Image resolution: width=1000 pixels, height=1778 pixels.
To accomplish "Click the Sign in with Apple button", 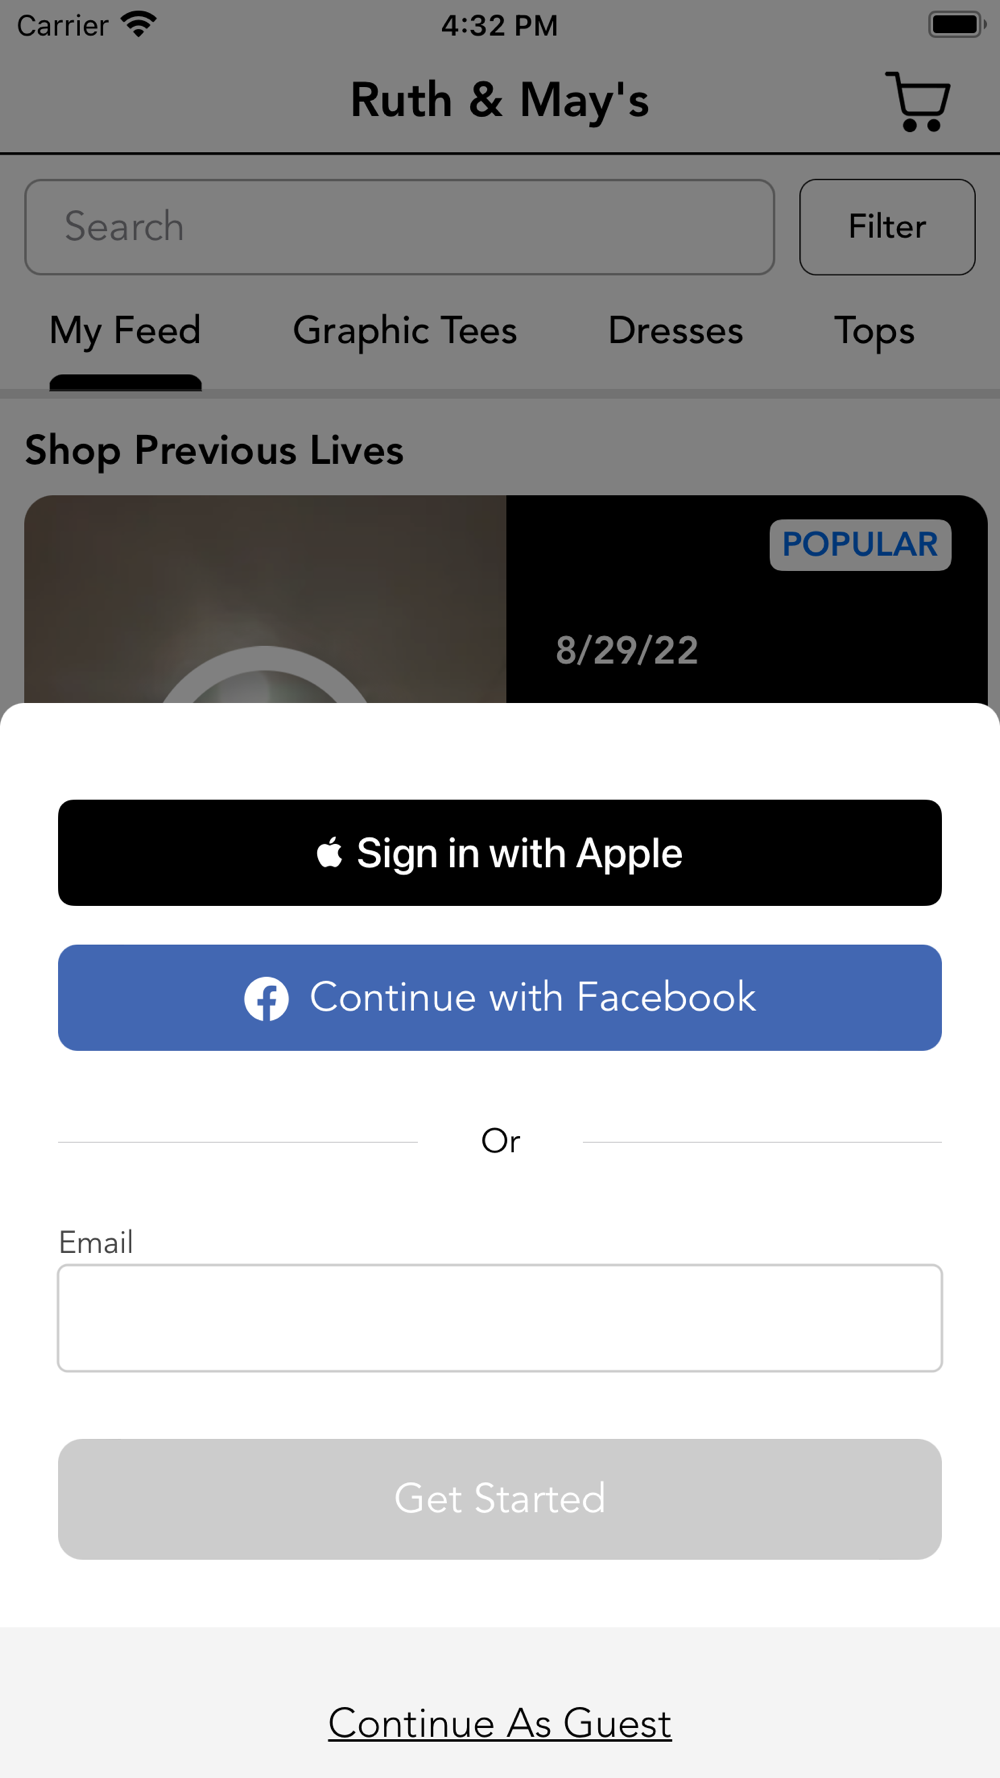I will pos(500,853).
